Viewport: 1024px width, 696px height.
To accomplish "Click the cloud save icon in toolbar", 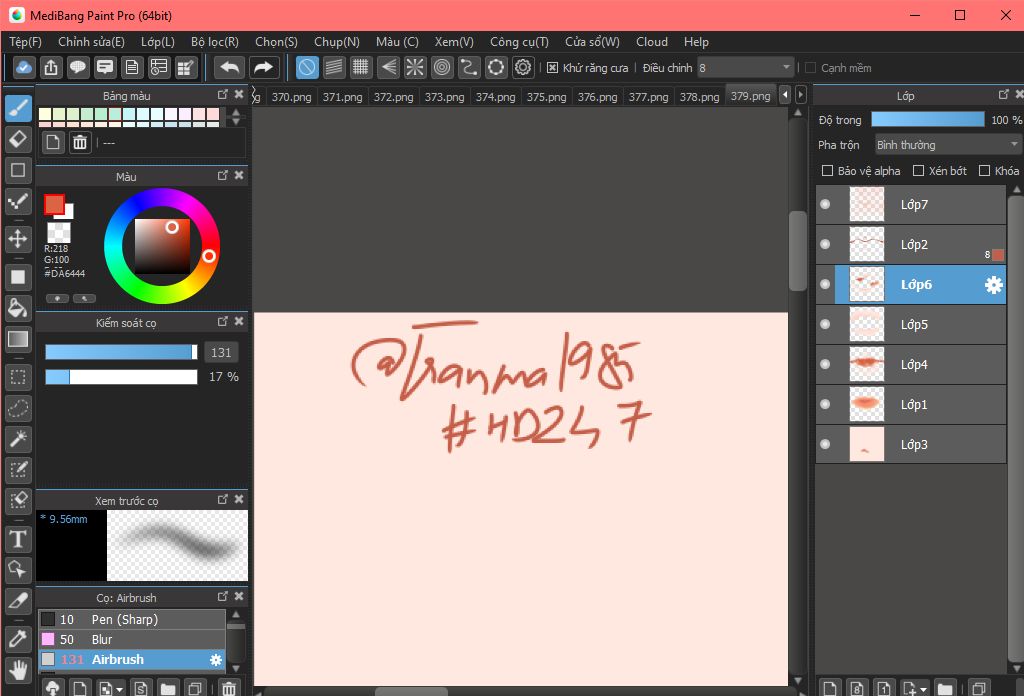I will click(x=24, y=67).
